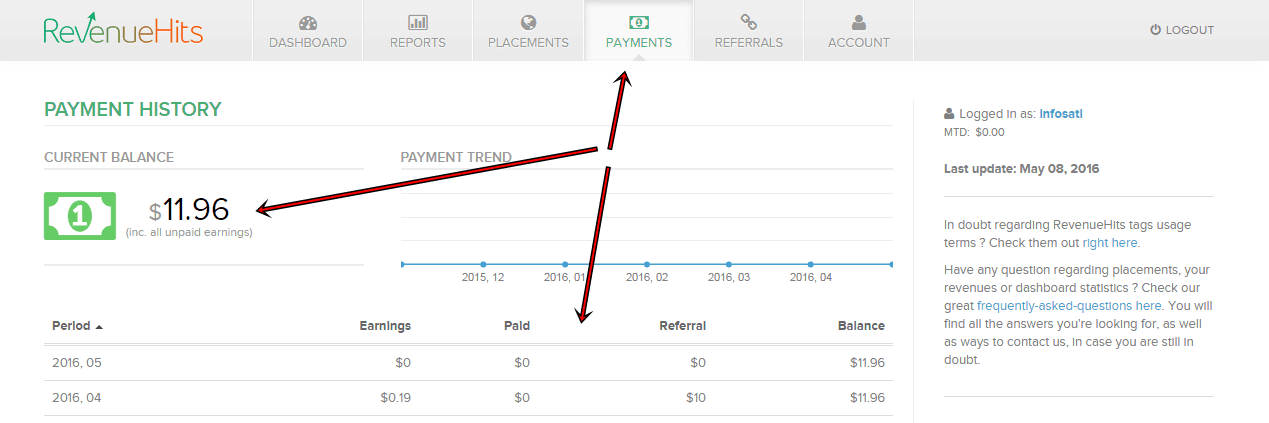Click the Balance column header
This screenshot has height=423, width=1269.
(861, 326)
